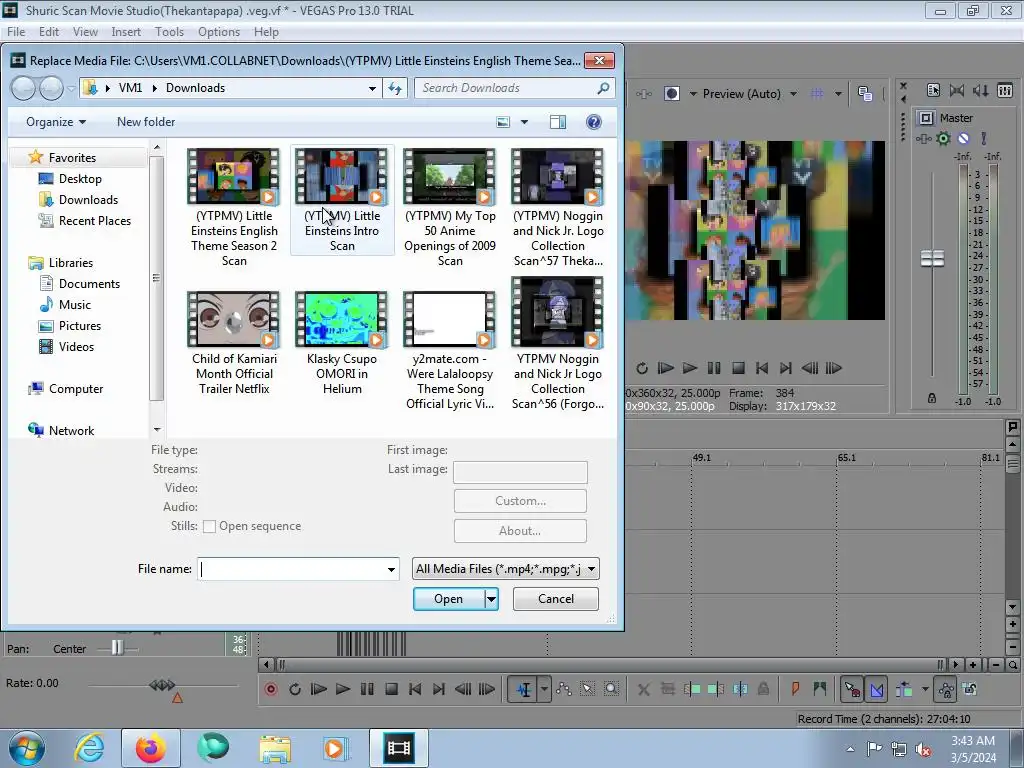
Task: Select the Envelope Edit tool
Action: (564, 689)
